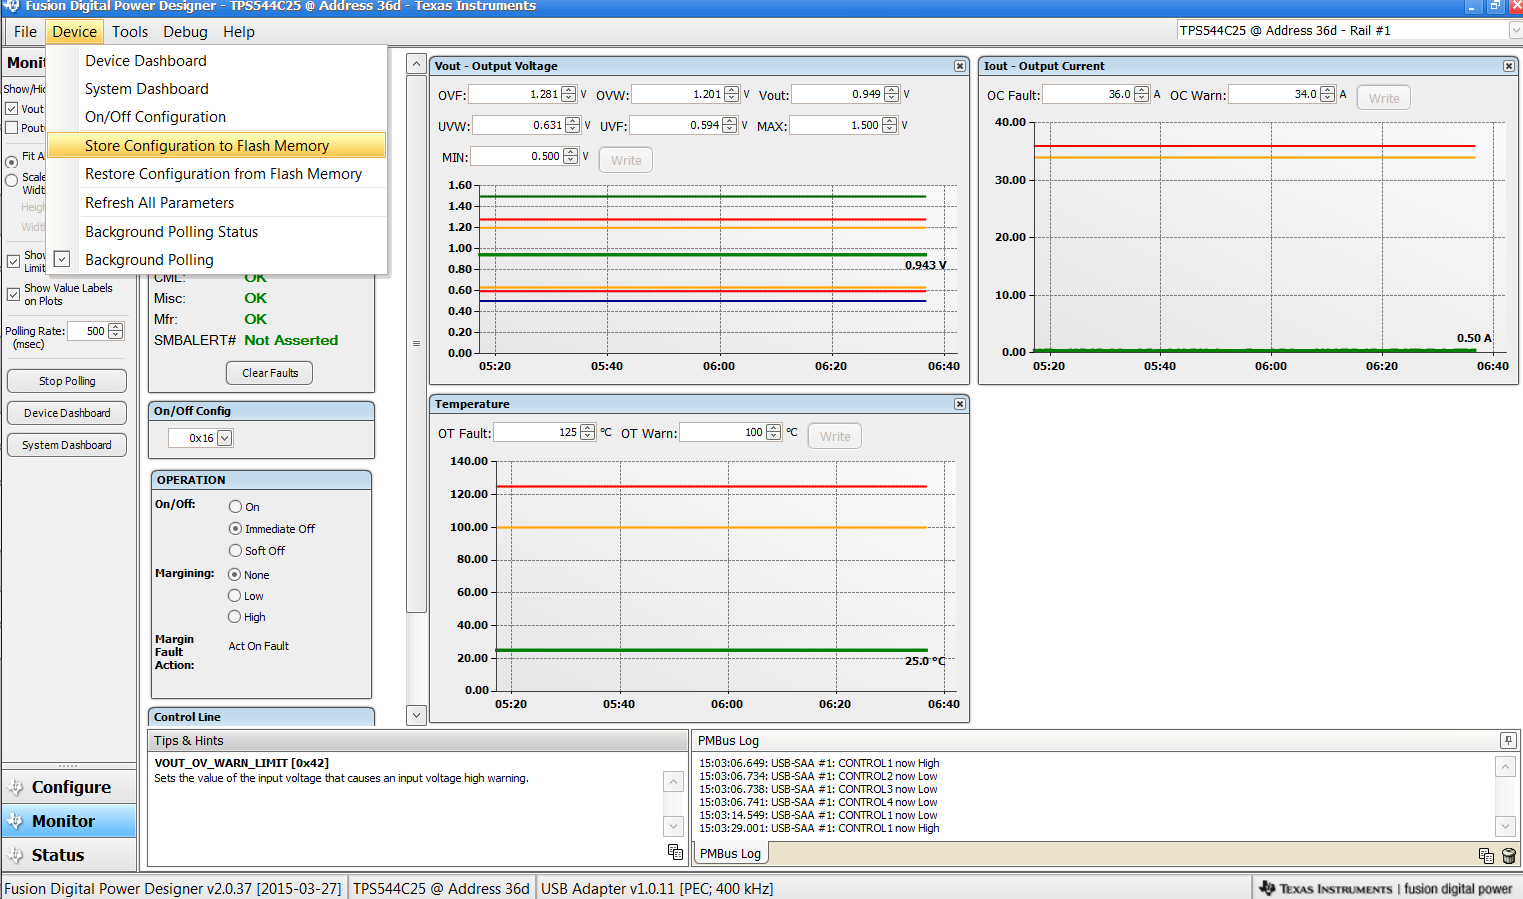Image resolution: width=1523 pixels, height=899 pixels.
Task: Open the Tools menu
Action: point(130,32)
